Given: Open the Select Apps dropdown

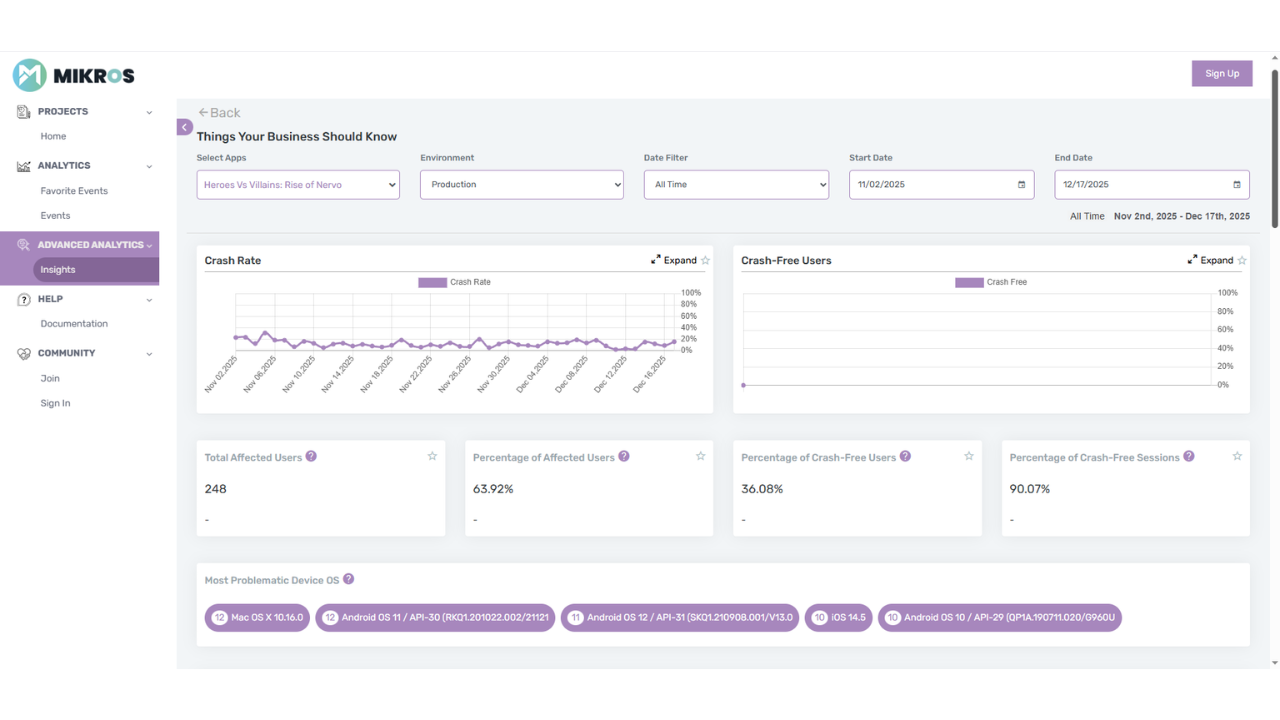Looking at the screenshot, I should pos(298,185).
